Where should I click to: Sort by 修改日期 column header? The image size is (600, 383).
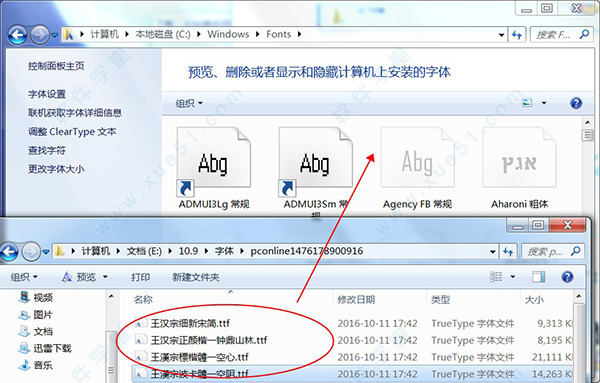(356, 300)
